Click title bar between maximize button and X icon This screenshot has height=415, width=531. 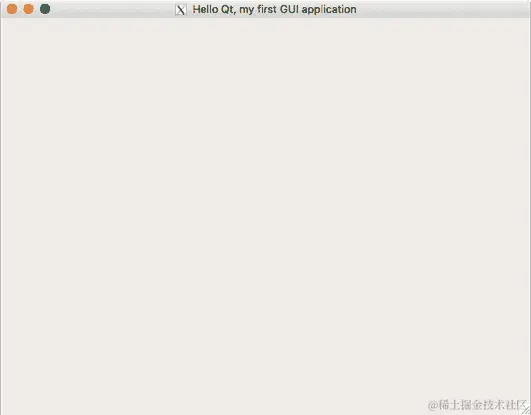tap(113, 9)
